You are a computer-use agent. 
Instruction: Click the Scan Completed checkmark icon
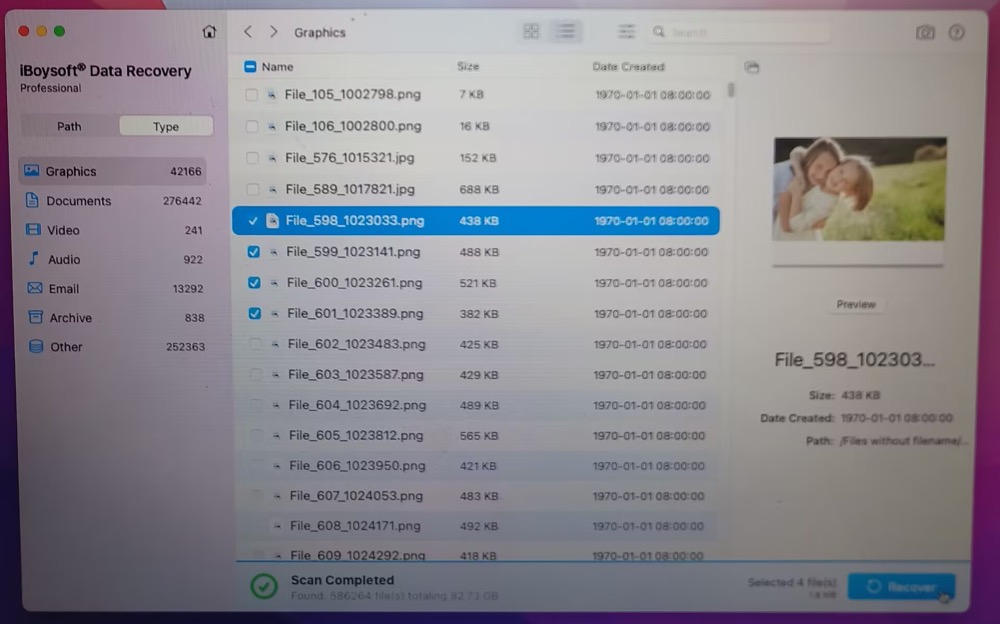coord(263,586)
